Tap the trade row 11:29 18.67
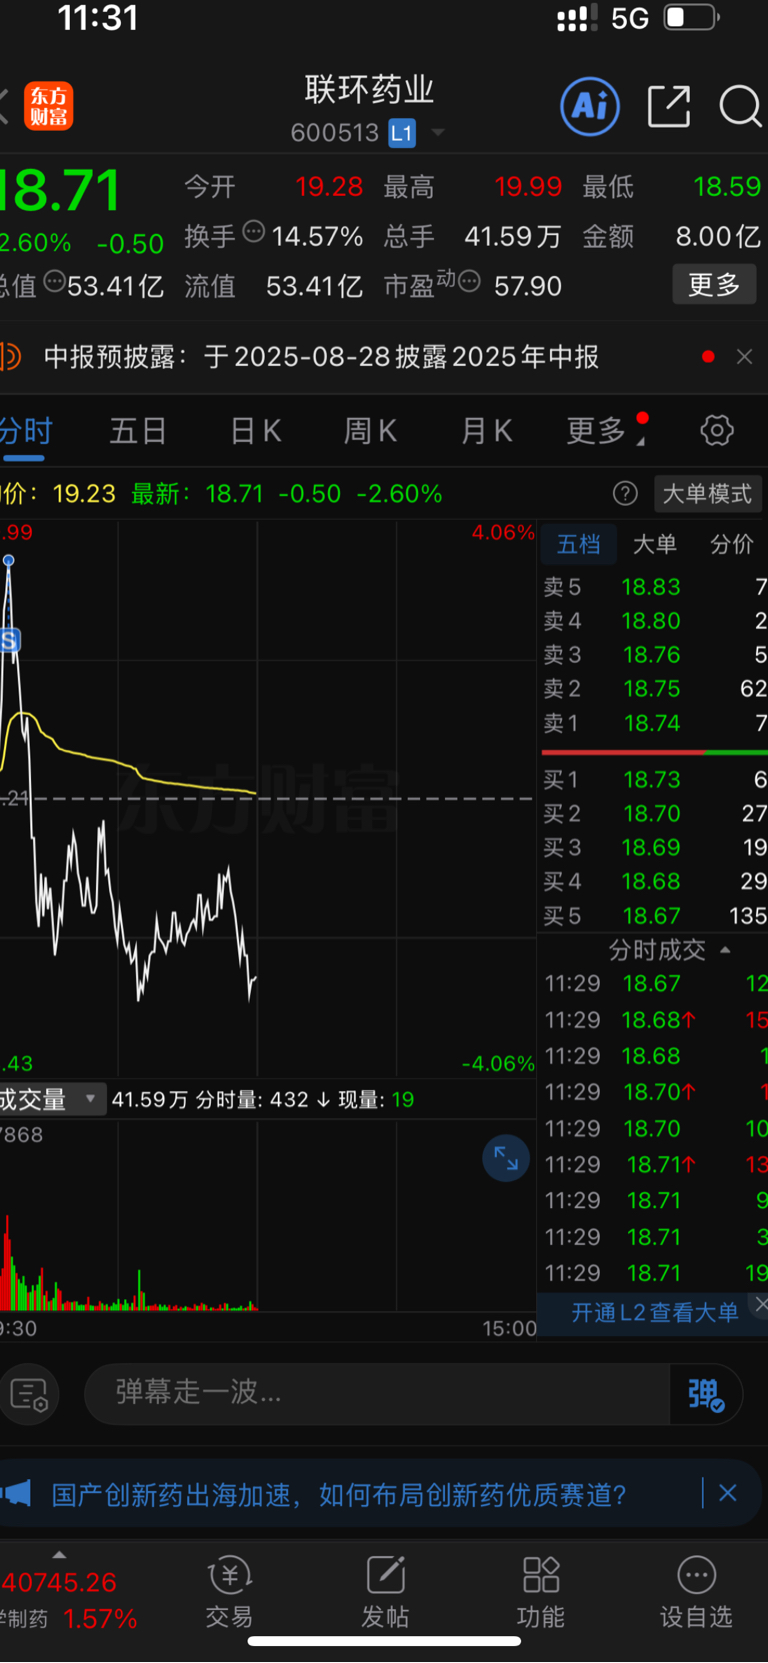This screenshot has width=768, height=1663. (x=654, y=984)
